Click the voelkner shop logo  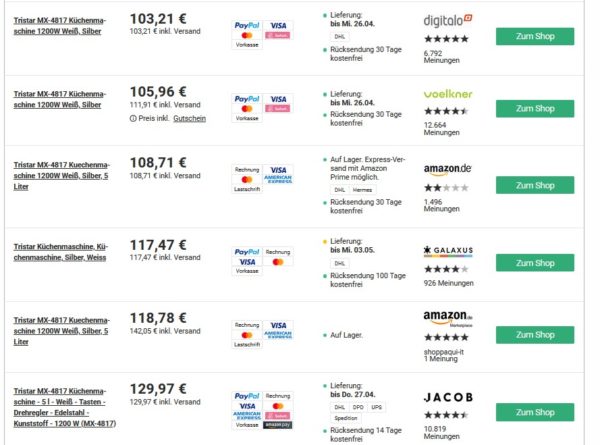click(447, 94)
